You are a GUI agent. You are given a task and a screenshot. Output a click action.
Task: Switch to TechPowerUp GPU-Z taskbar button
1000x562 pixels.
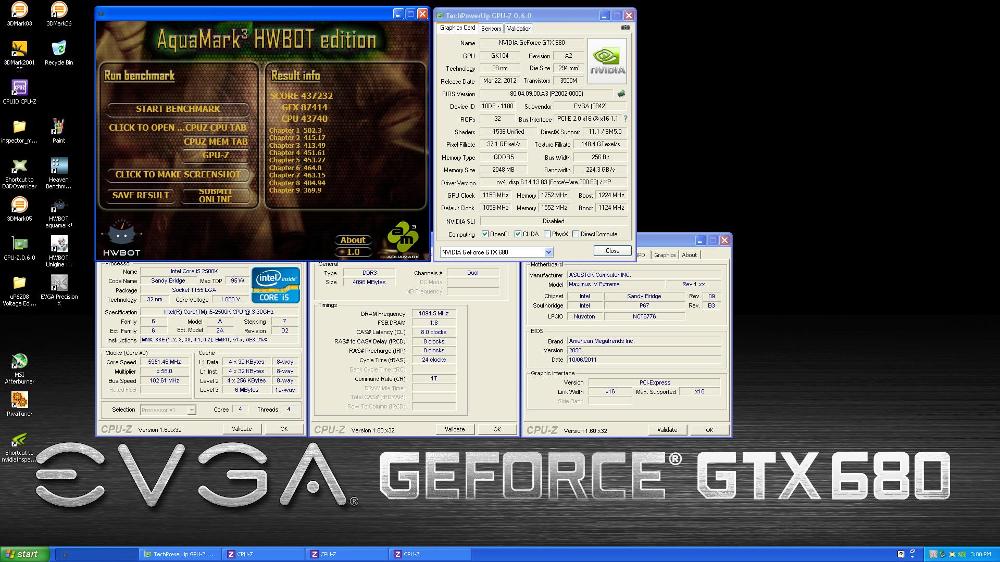coord(180,554)
